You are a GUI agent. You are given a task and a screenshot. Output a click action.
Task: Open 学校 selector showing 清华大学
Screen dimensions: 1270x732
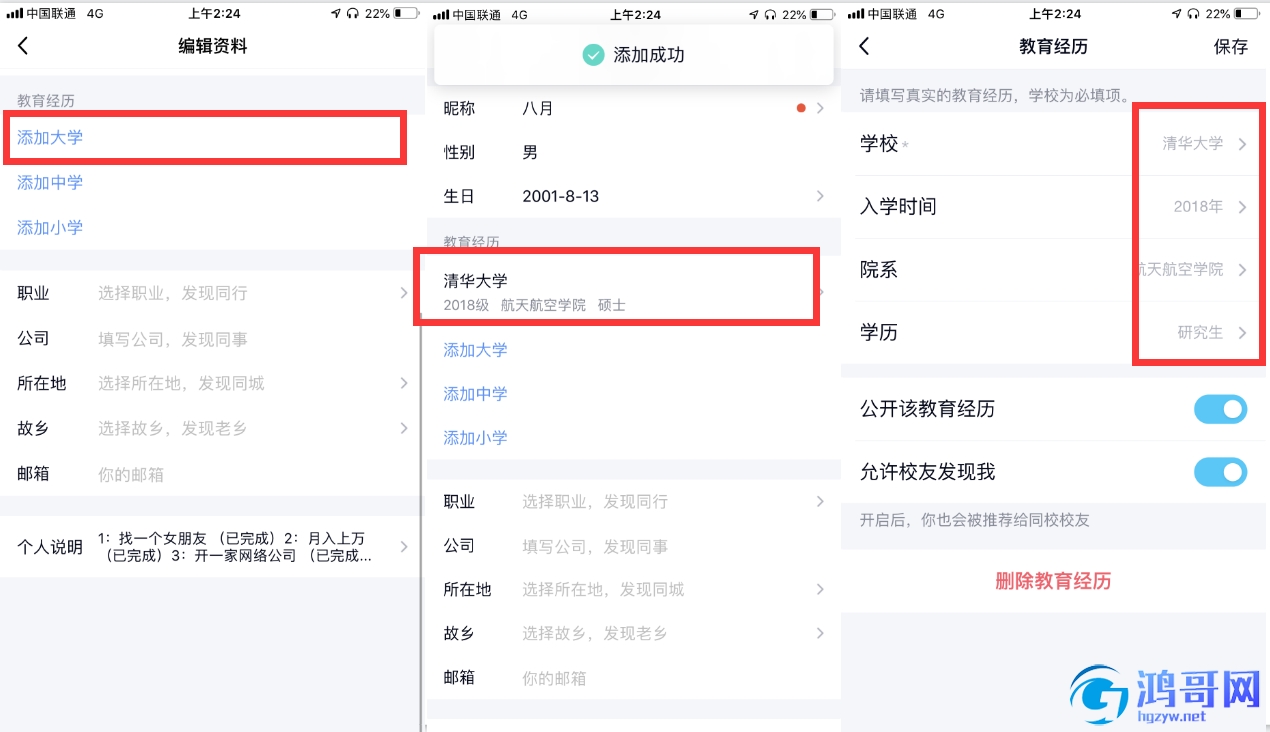(1054, 144)
